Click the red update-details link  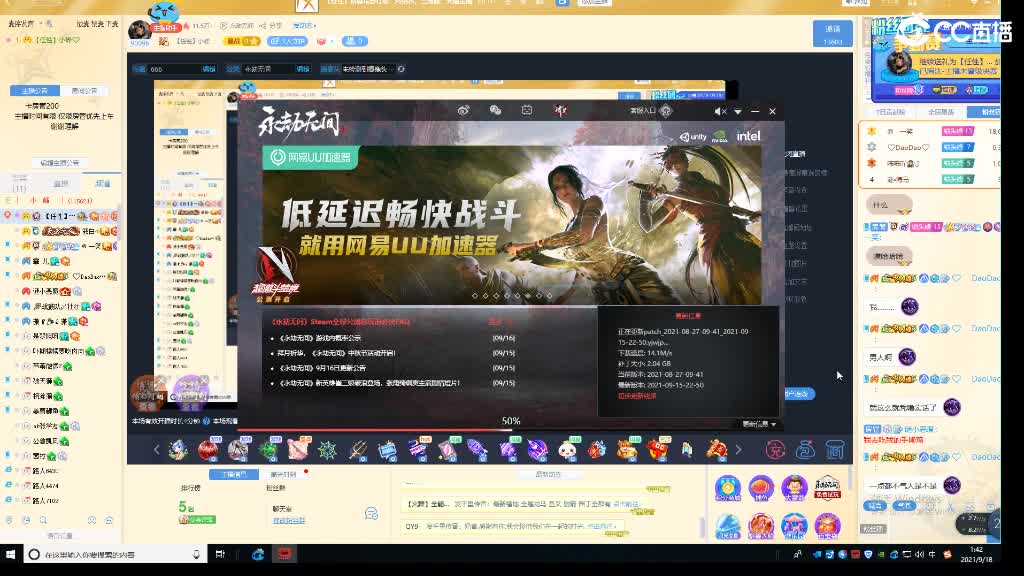pyautogui.click(x=637, y=396)
